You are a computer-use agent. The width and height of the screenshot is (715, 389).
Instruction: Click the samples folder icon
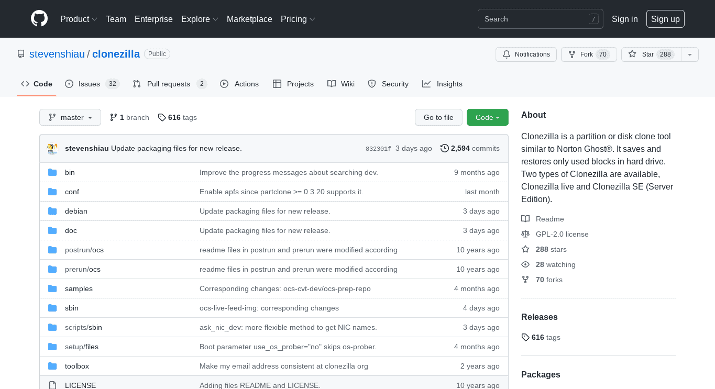point(52,289)
